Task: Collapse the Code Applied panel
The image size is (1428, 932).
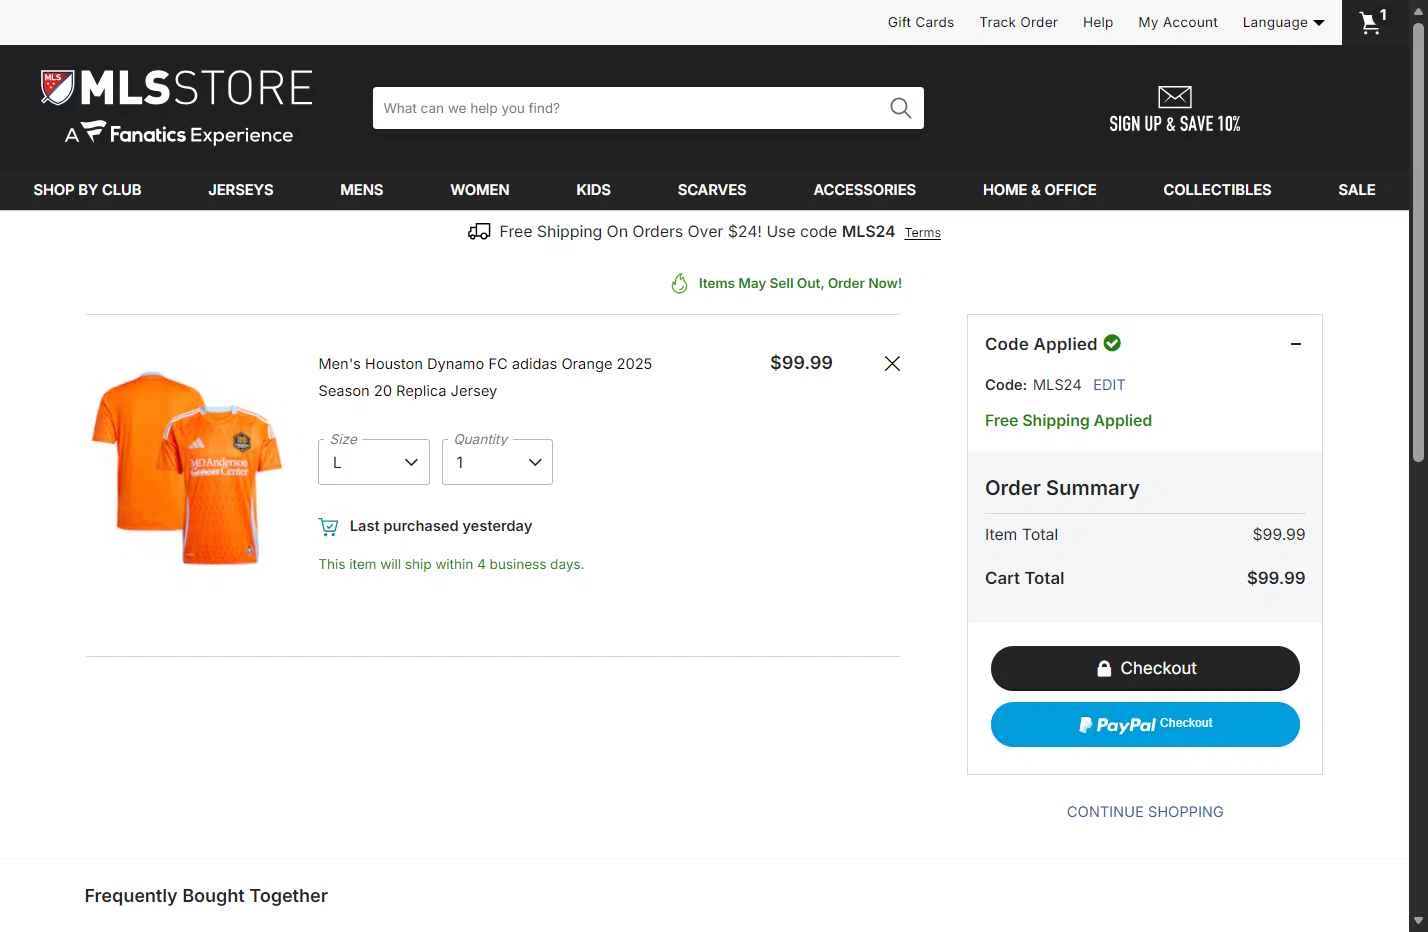Action: (1296, 344)
